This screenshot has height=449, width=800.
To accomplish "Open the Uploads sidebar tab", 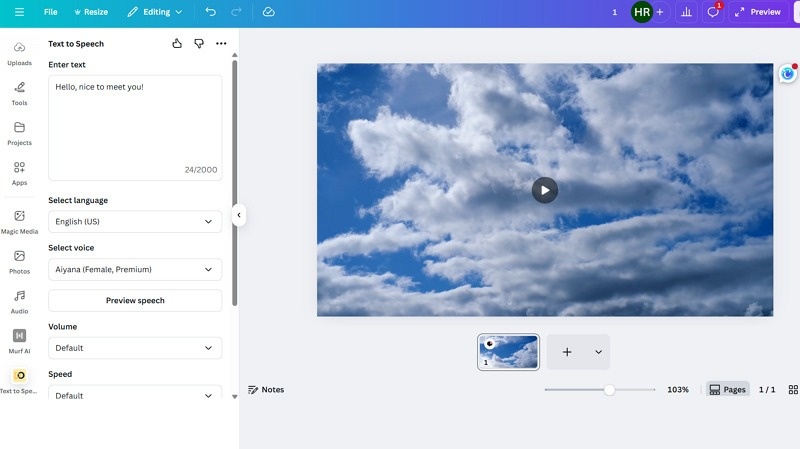I will tap(19, 54).
